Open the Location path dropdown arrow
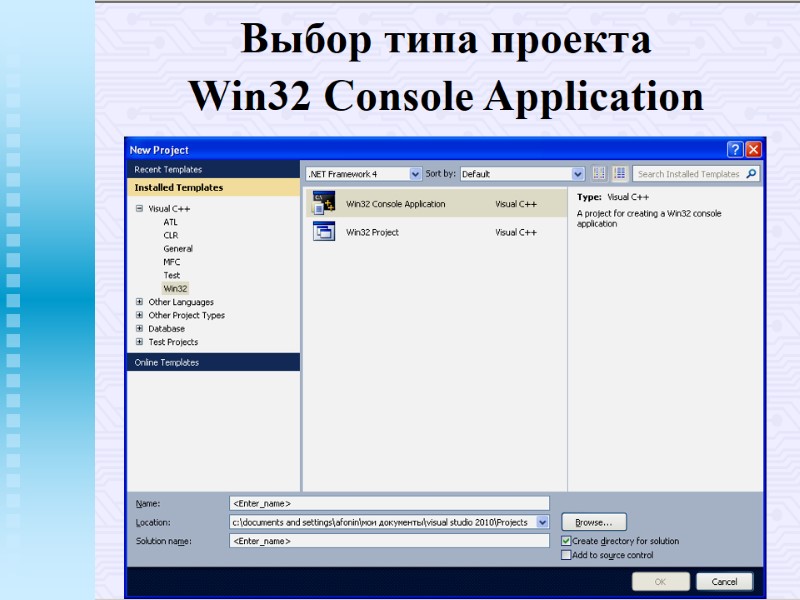The image size is (800, 600). pyautogui.click(x=541, y=521)
